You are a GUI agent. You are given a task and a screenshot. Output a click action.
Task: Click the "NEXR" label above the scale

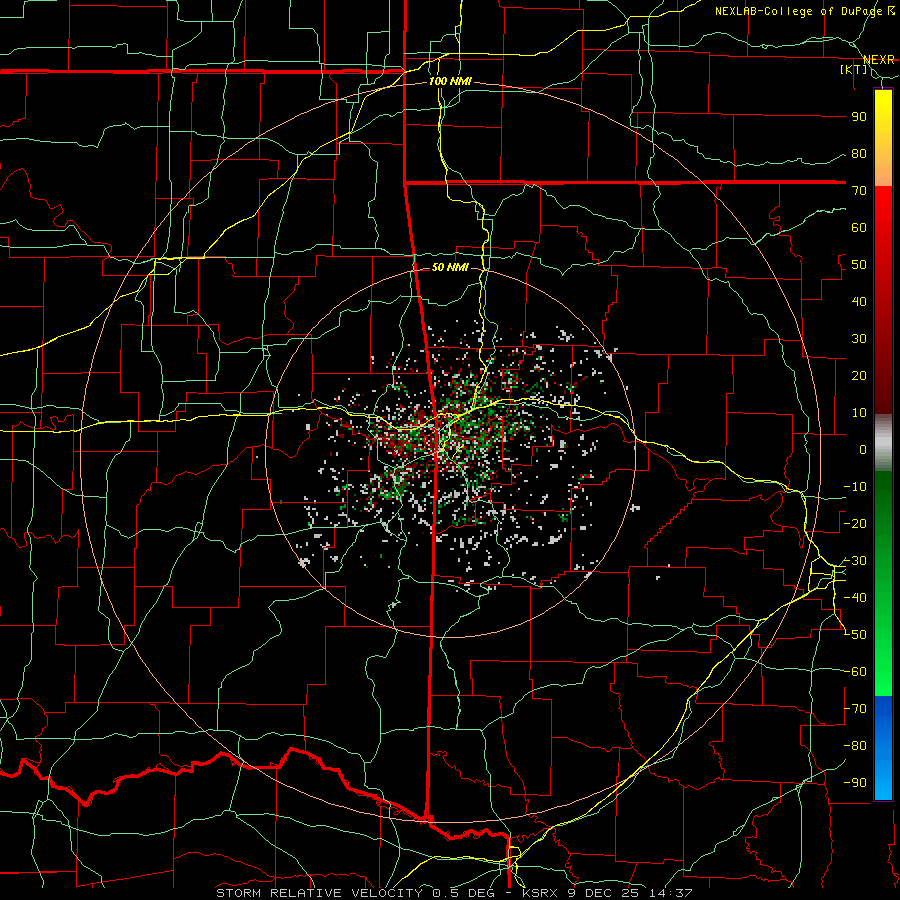point(879,60)
